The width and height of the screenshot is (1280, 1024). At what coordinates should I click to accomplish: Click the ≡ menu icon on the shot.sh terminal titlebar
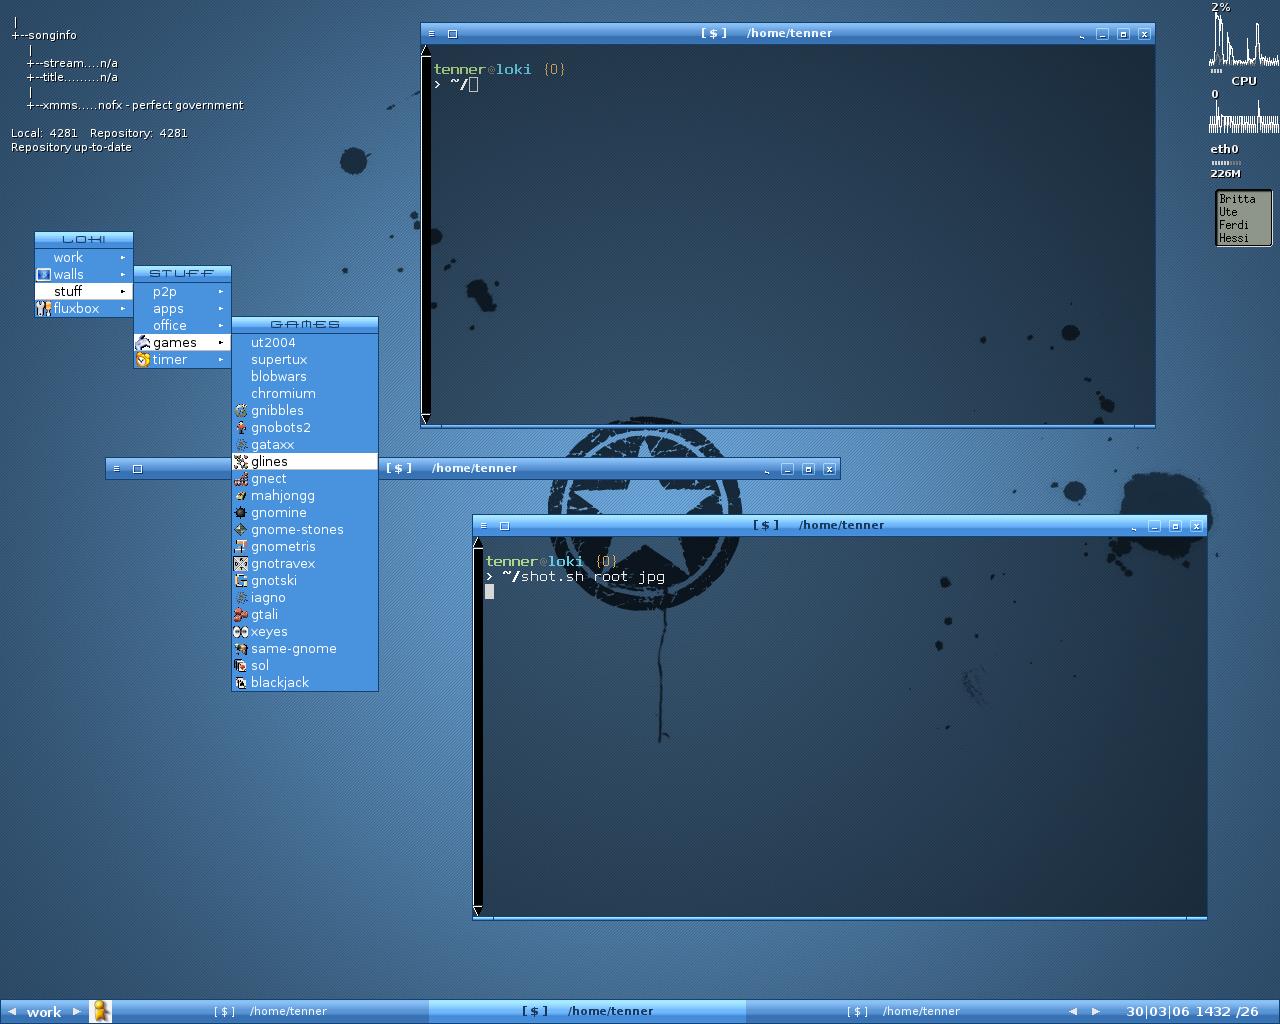484,525
